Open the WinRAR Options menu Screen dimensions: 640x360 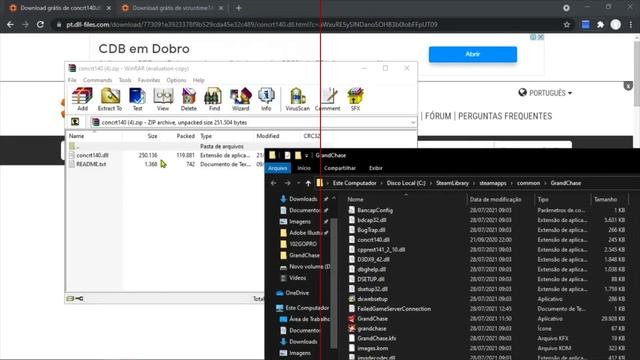coord(176,80)
